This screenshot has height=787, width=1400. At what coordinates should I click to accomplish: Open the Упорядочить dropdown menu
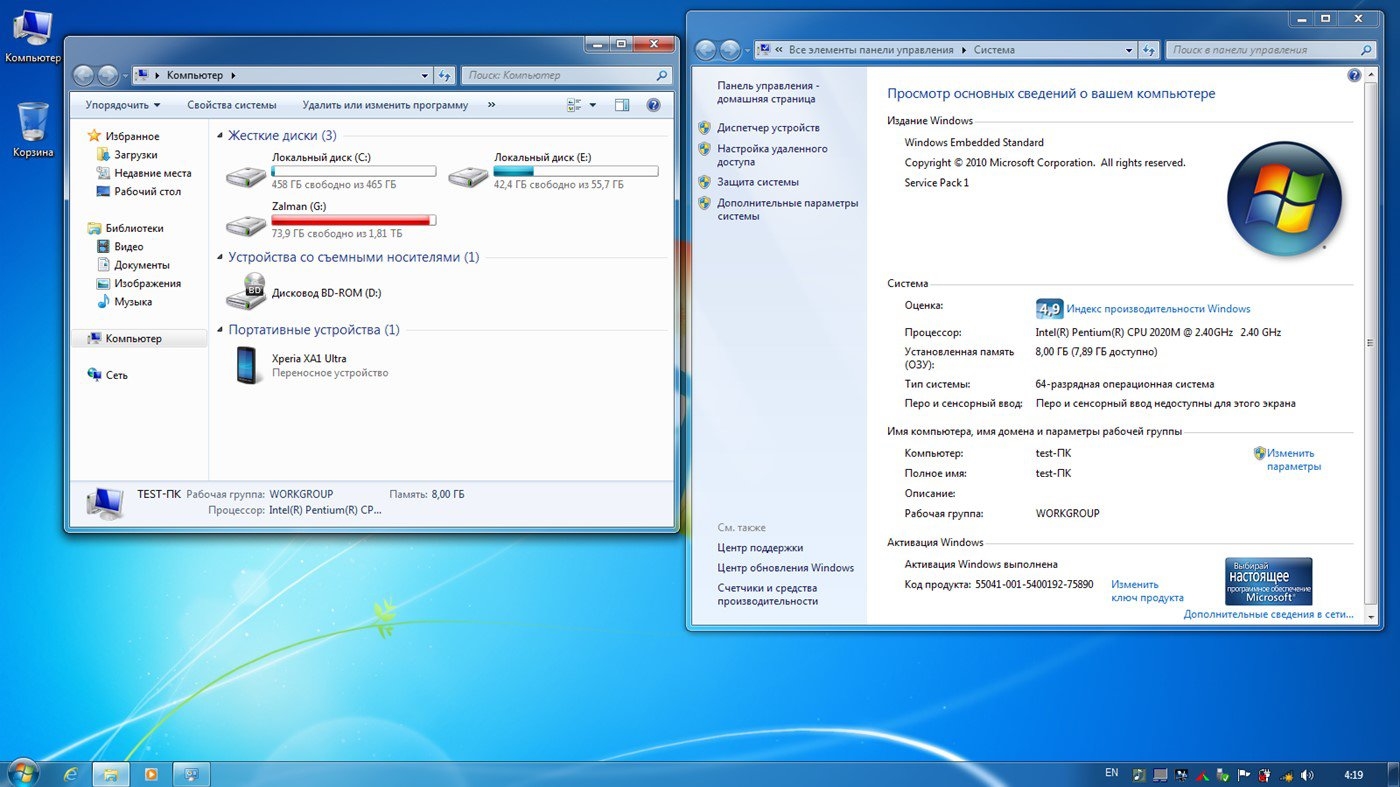pyautogui.click(x=123, y=105)
